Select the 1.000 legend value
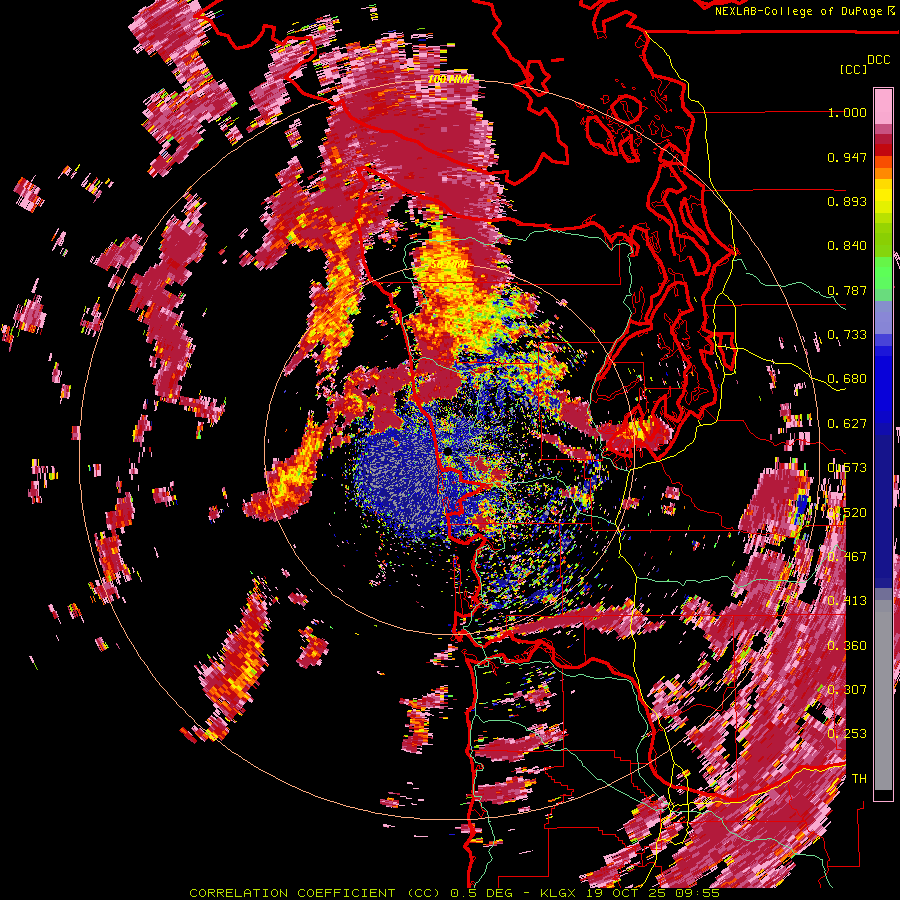Viewport: 900px width, 900px height. [x=847, y=112]
